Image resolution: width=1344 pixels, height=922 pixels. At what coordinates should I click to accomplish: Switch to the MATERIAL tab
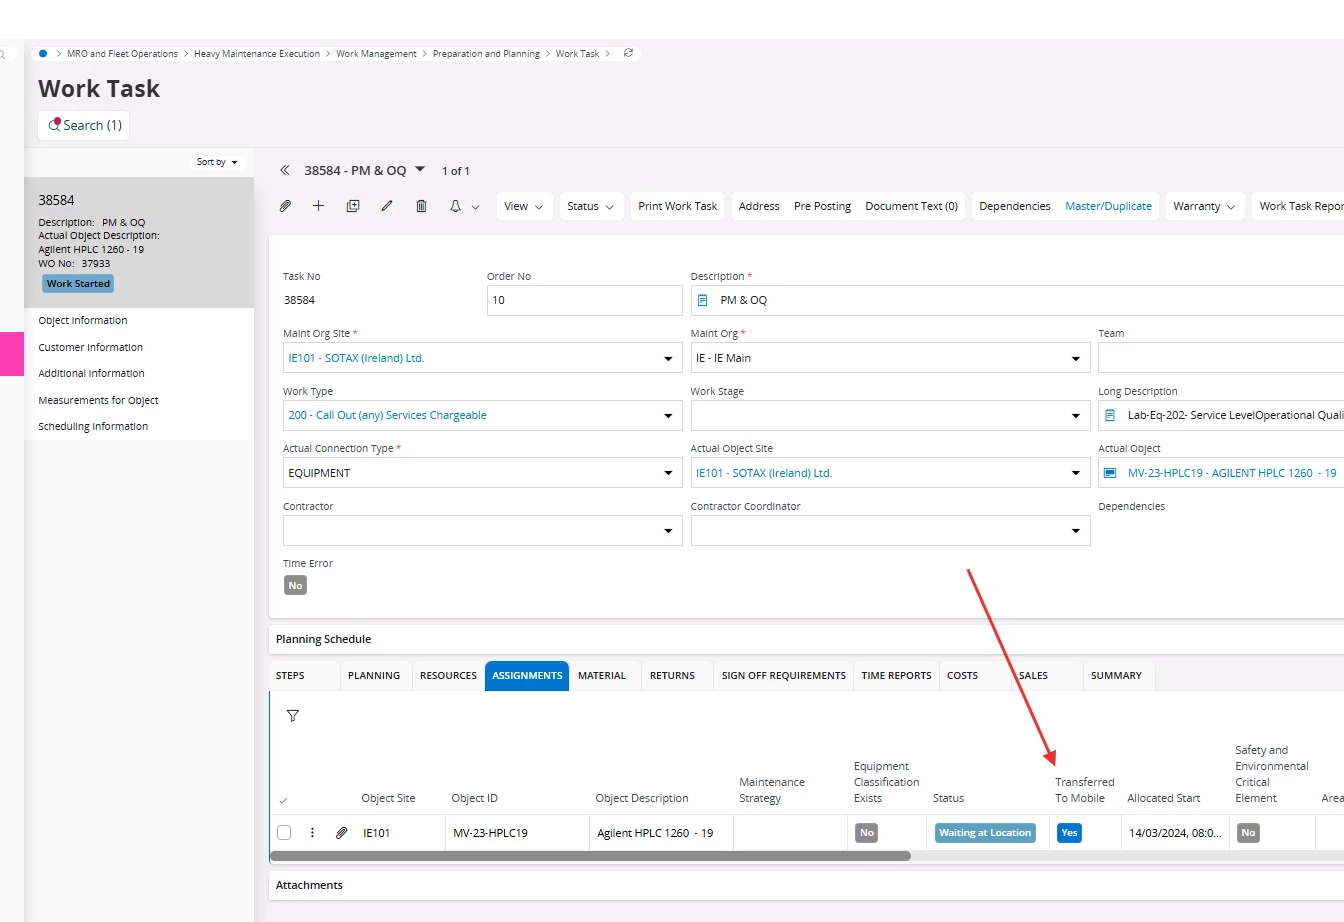point(601,676)
